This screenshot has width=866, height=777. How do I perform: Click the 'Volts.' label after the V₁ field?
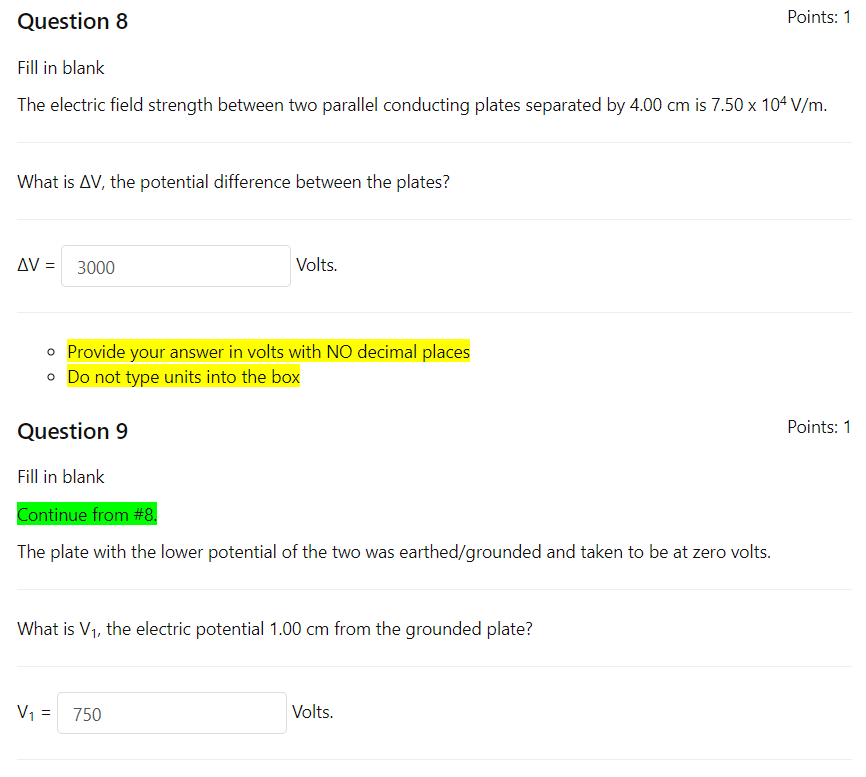click(311, 711)
